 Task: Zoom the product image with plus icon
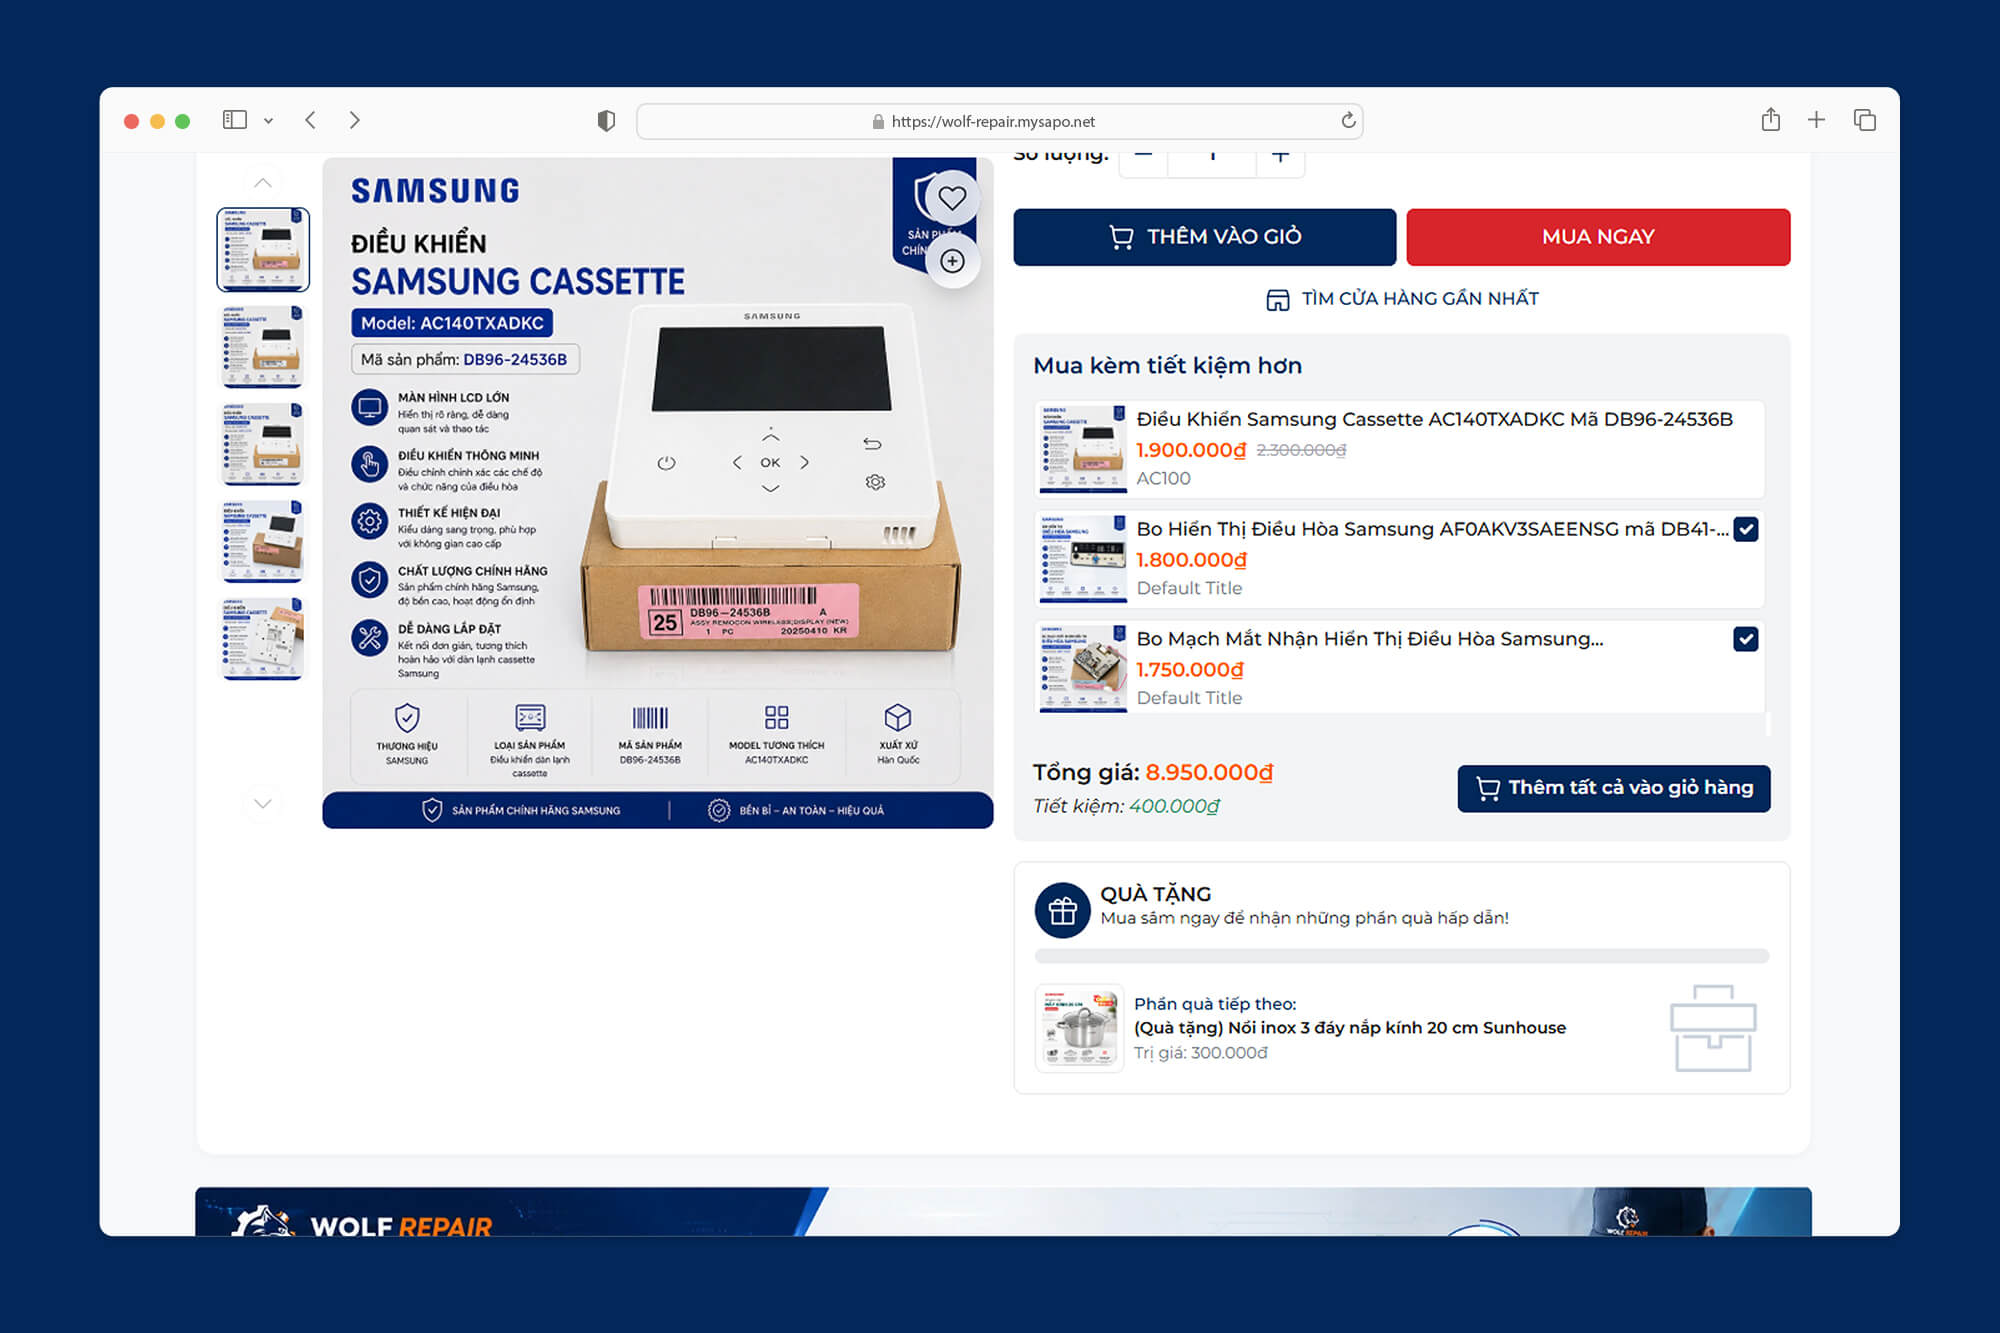(952, 261)
